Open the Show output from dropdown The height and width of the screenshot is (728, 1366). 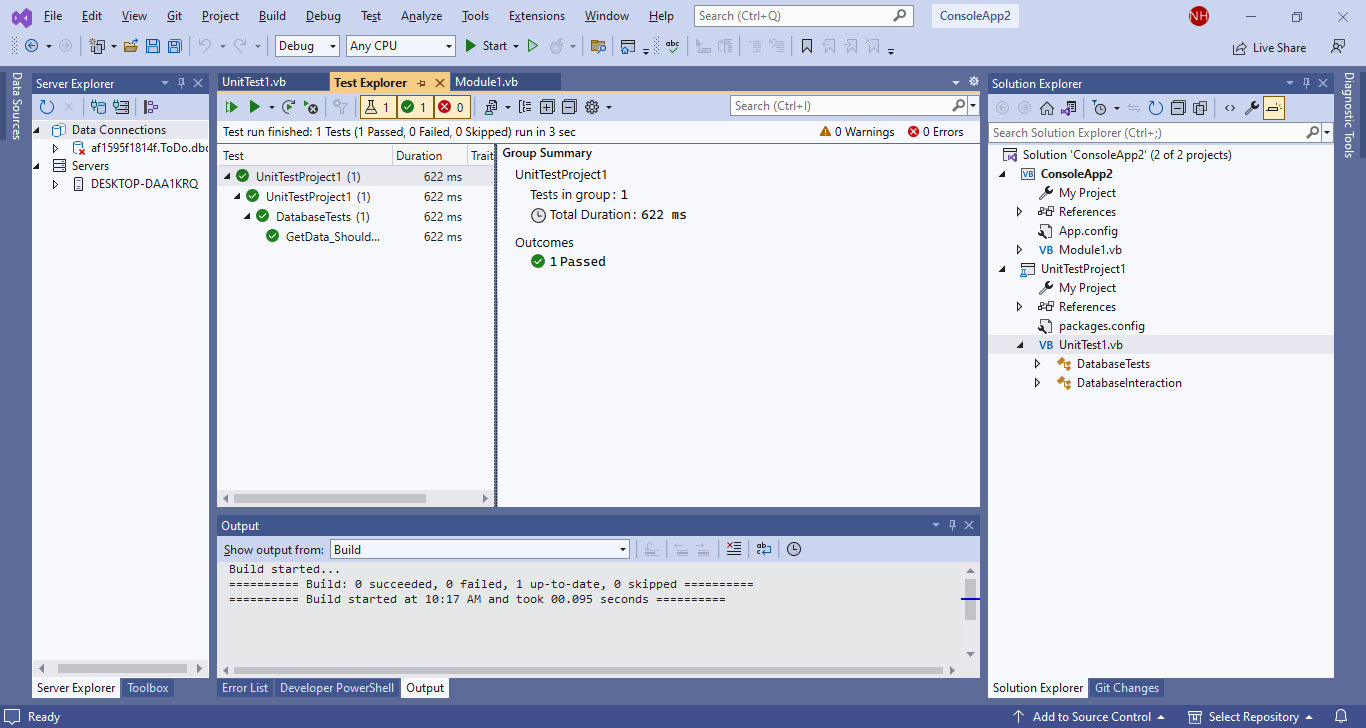[480, 549]
